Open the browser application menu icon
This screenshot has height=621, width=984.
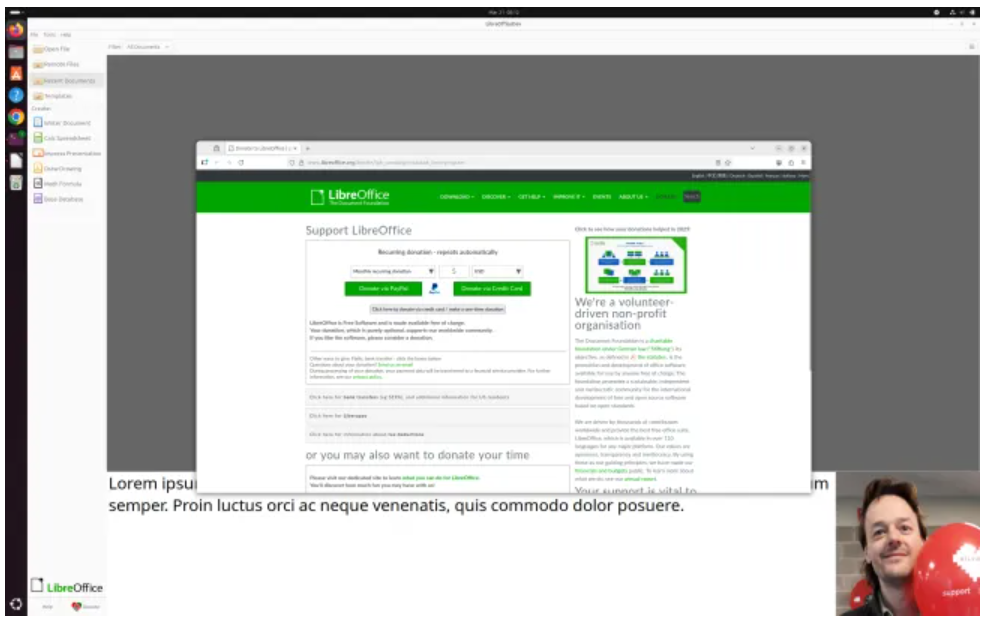803,162
